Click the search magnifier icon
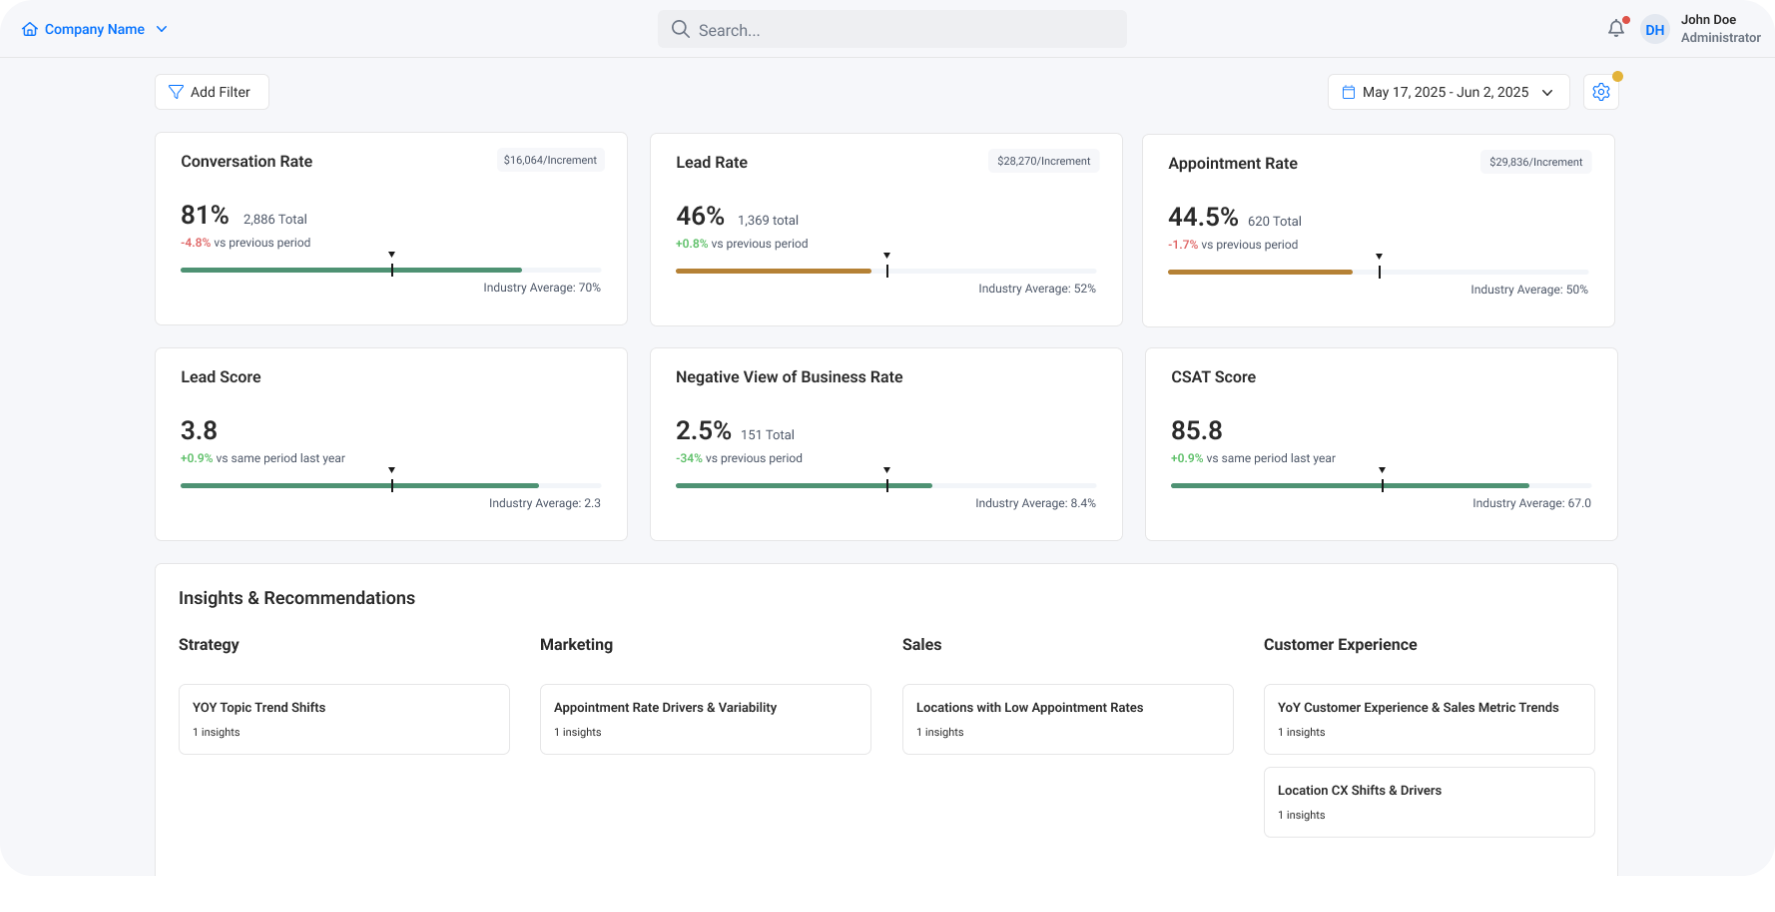The height and width of the screenshot is (912, 1775). click(x=680, y=29)
